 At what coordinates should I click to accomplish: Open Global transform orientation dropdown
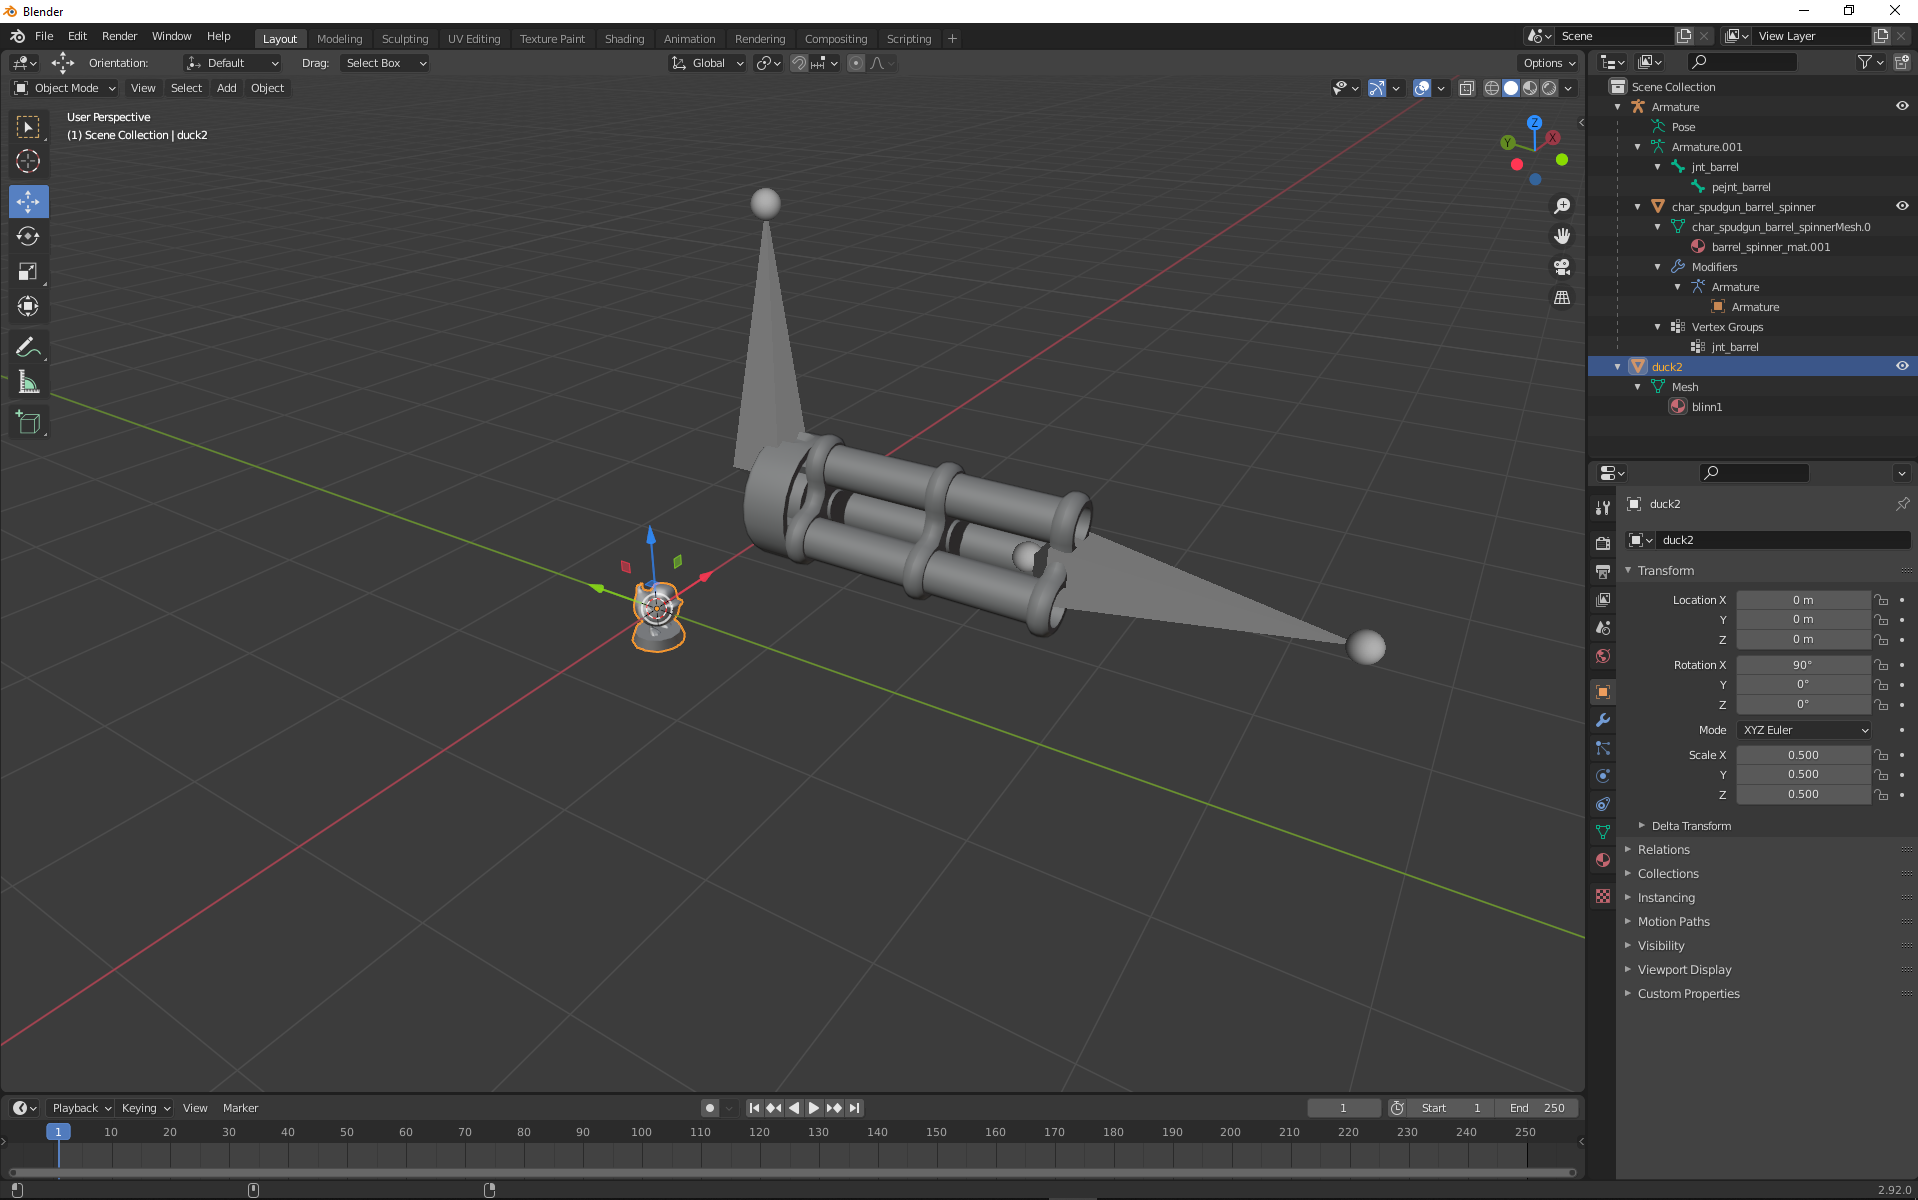point(707,63)
